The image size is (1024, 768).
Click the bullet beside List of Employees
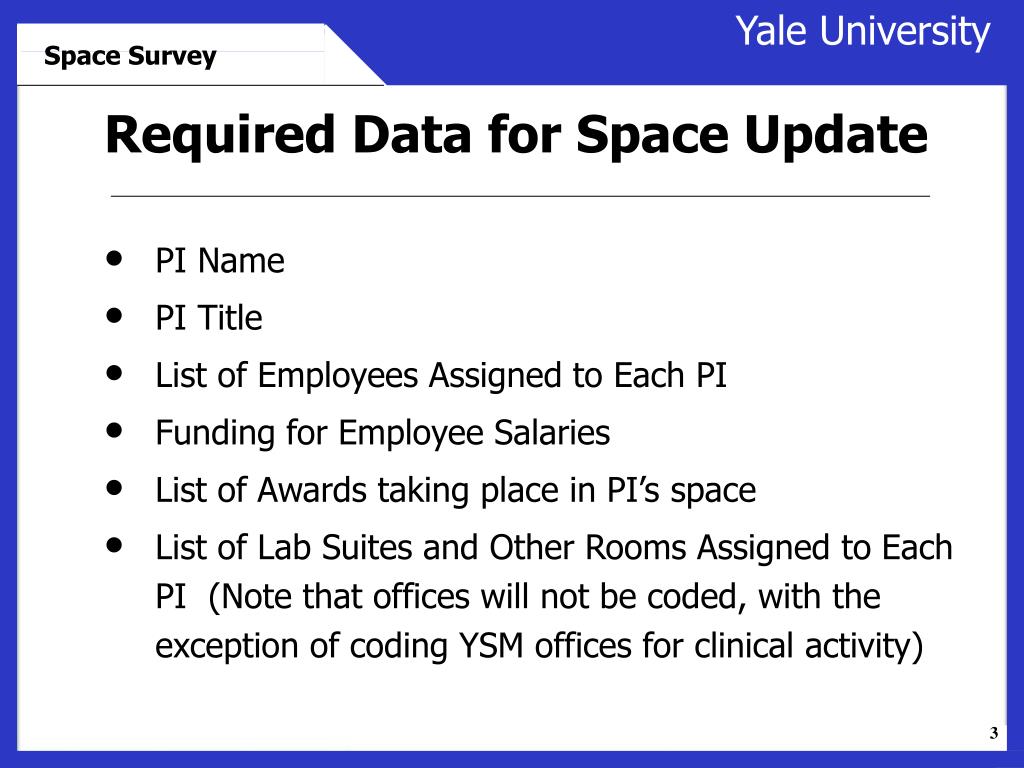point(115,373)
